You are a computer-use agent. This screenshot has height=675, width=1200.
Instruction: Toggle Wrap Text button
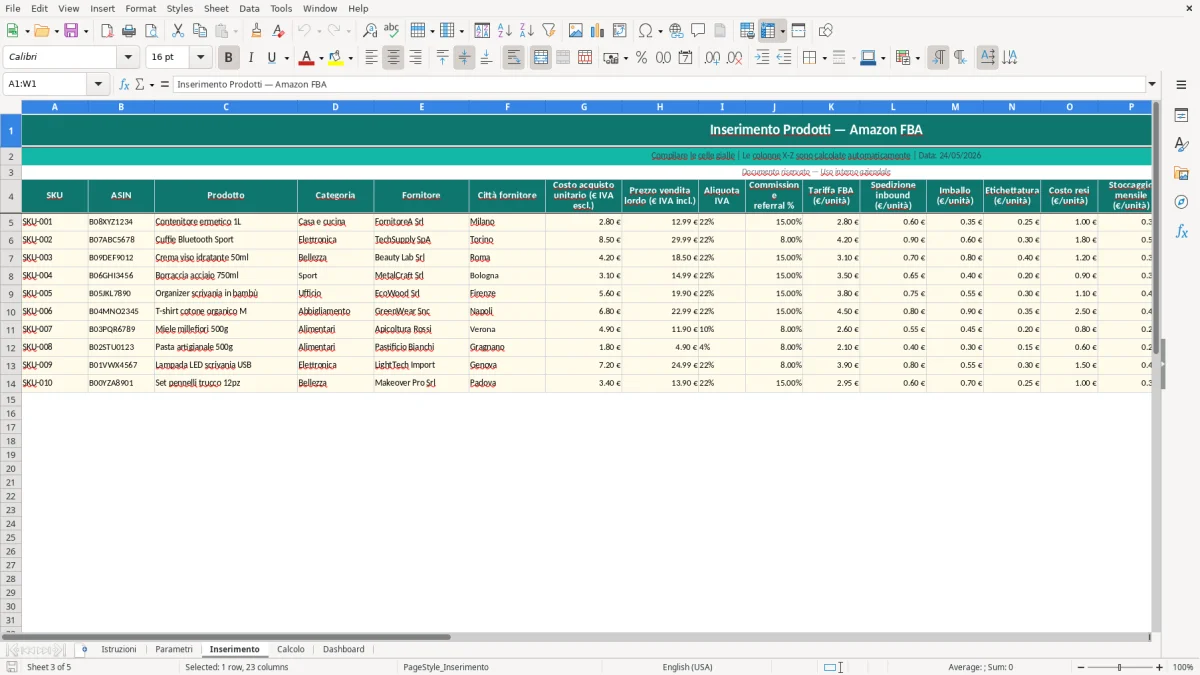click(x=513, y=57)
